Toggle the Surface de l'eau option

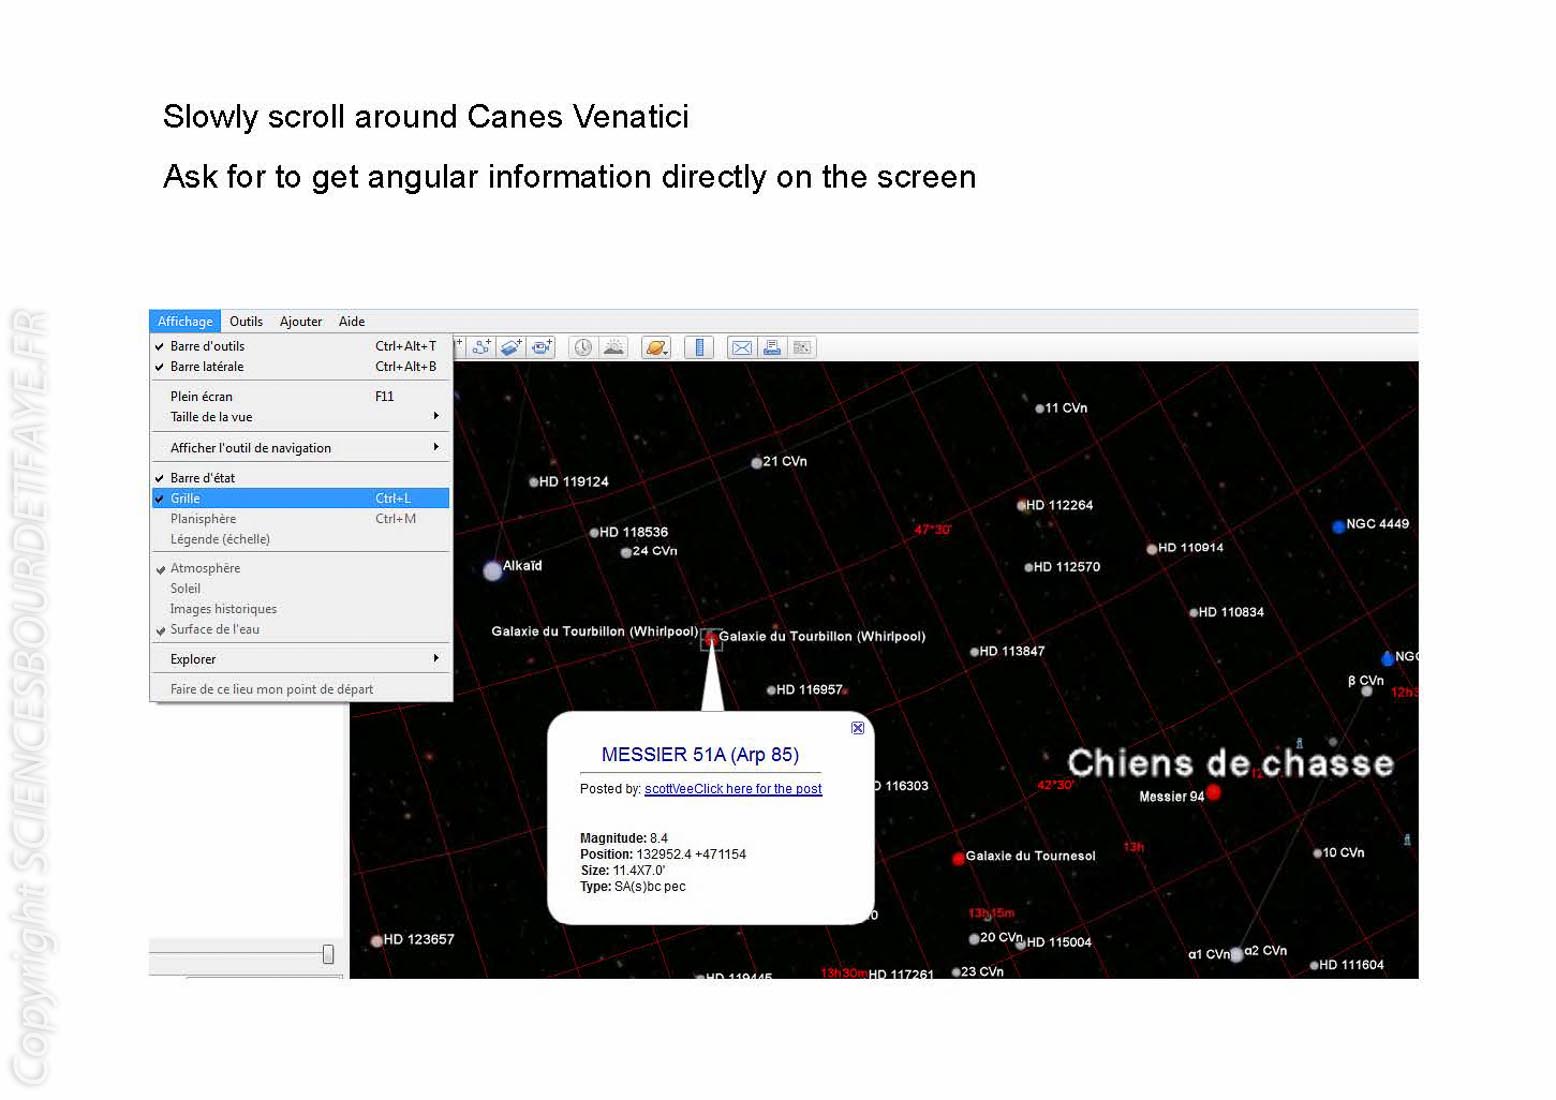point(300,629)
